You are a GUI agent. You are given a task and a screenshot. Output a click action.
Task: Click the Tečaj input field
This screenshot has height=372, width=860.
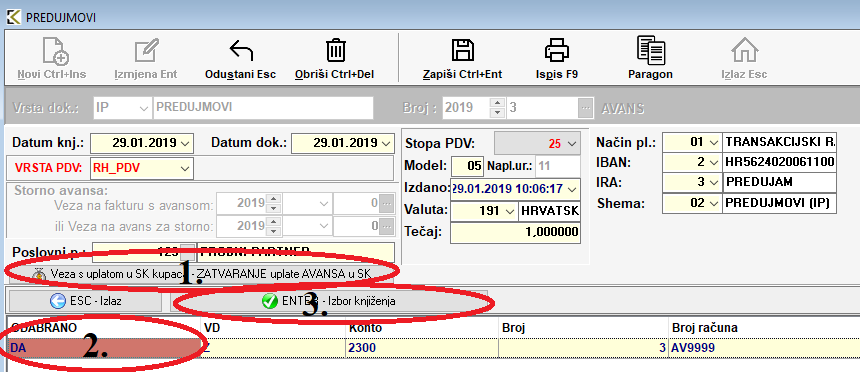tap(515, 232)
